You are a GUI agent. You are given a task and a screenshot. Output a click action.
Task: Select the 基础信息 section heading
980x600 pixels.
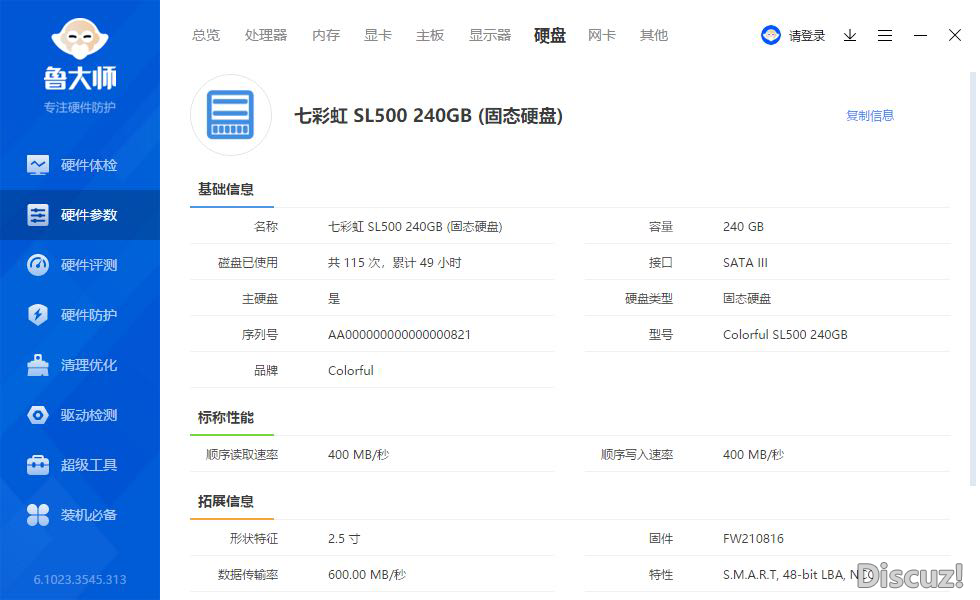tap(226, 189)
